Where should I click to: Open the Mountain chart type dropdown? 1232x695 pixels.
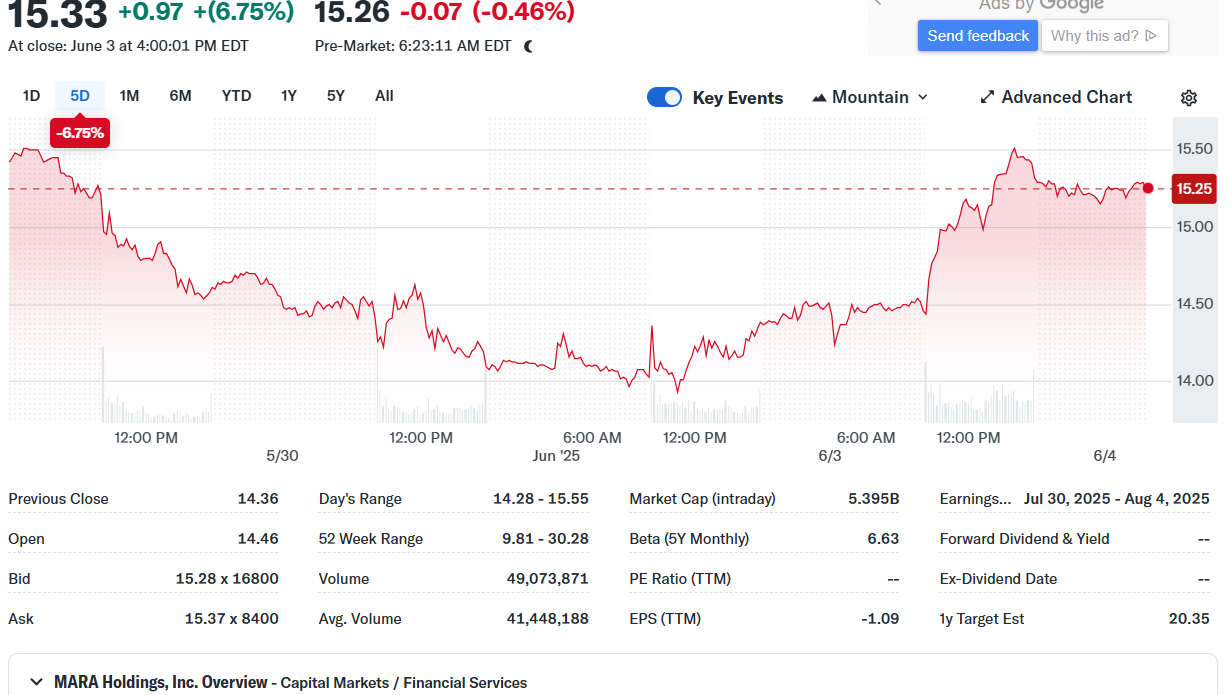click(870, 97)
